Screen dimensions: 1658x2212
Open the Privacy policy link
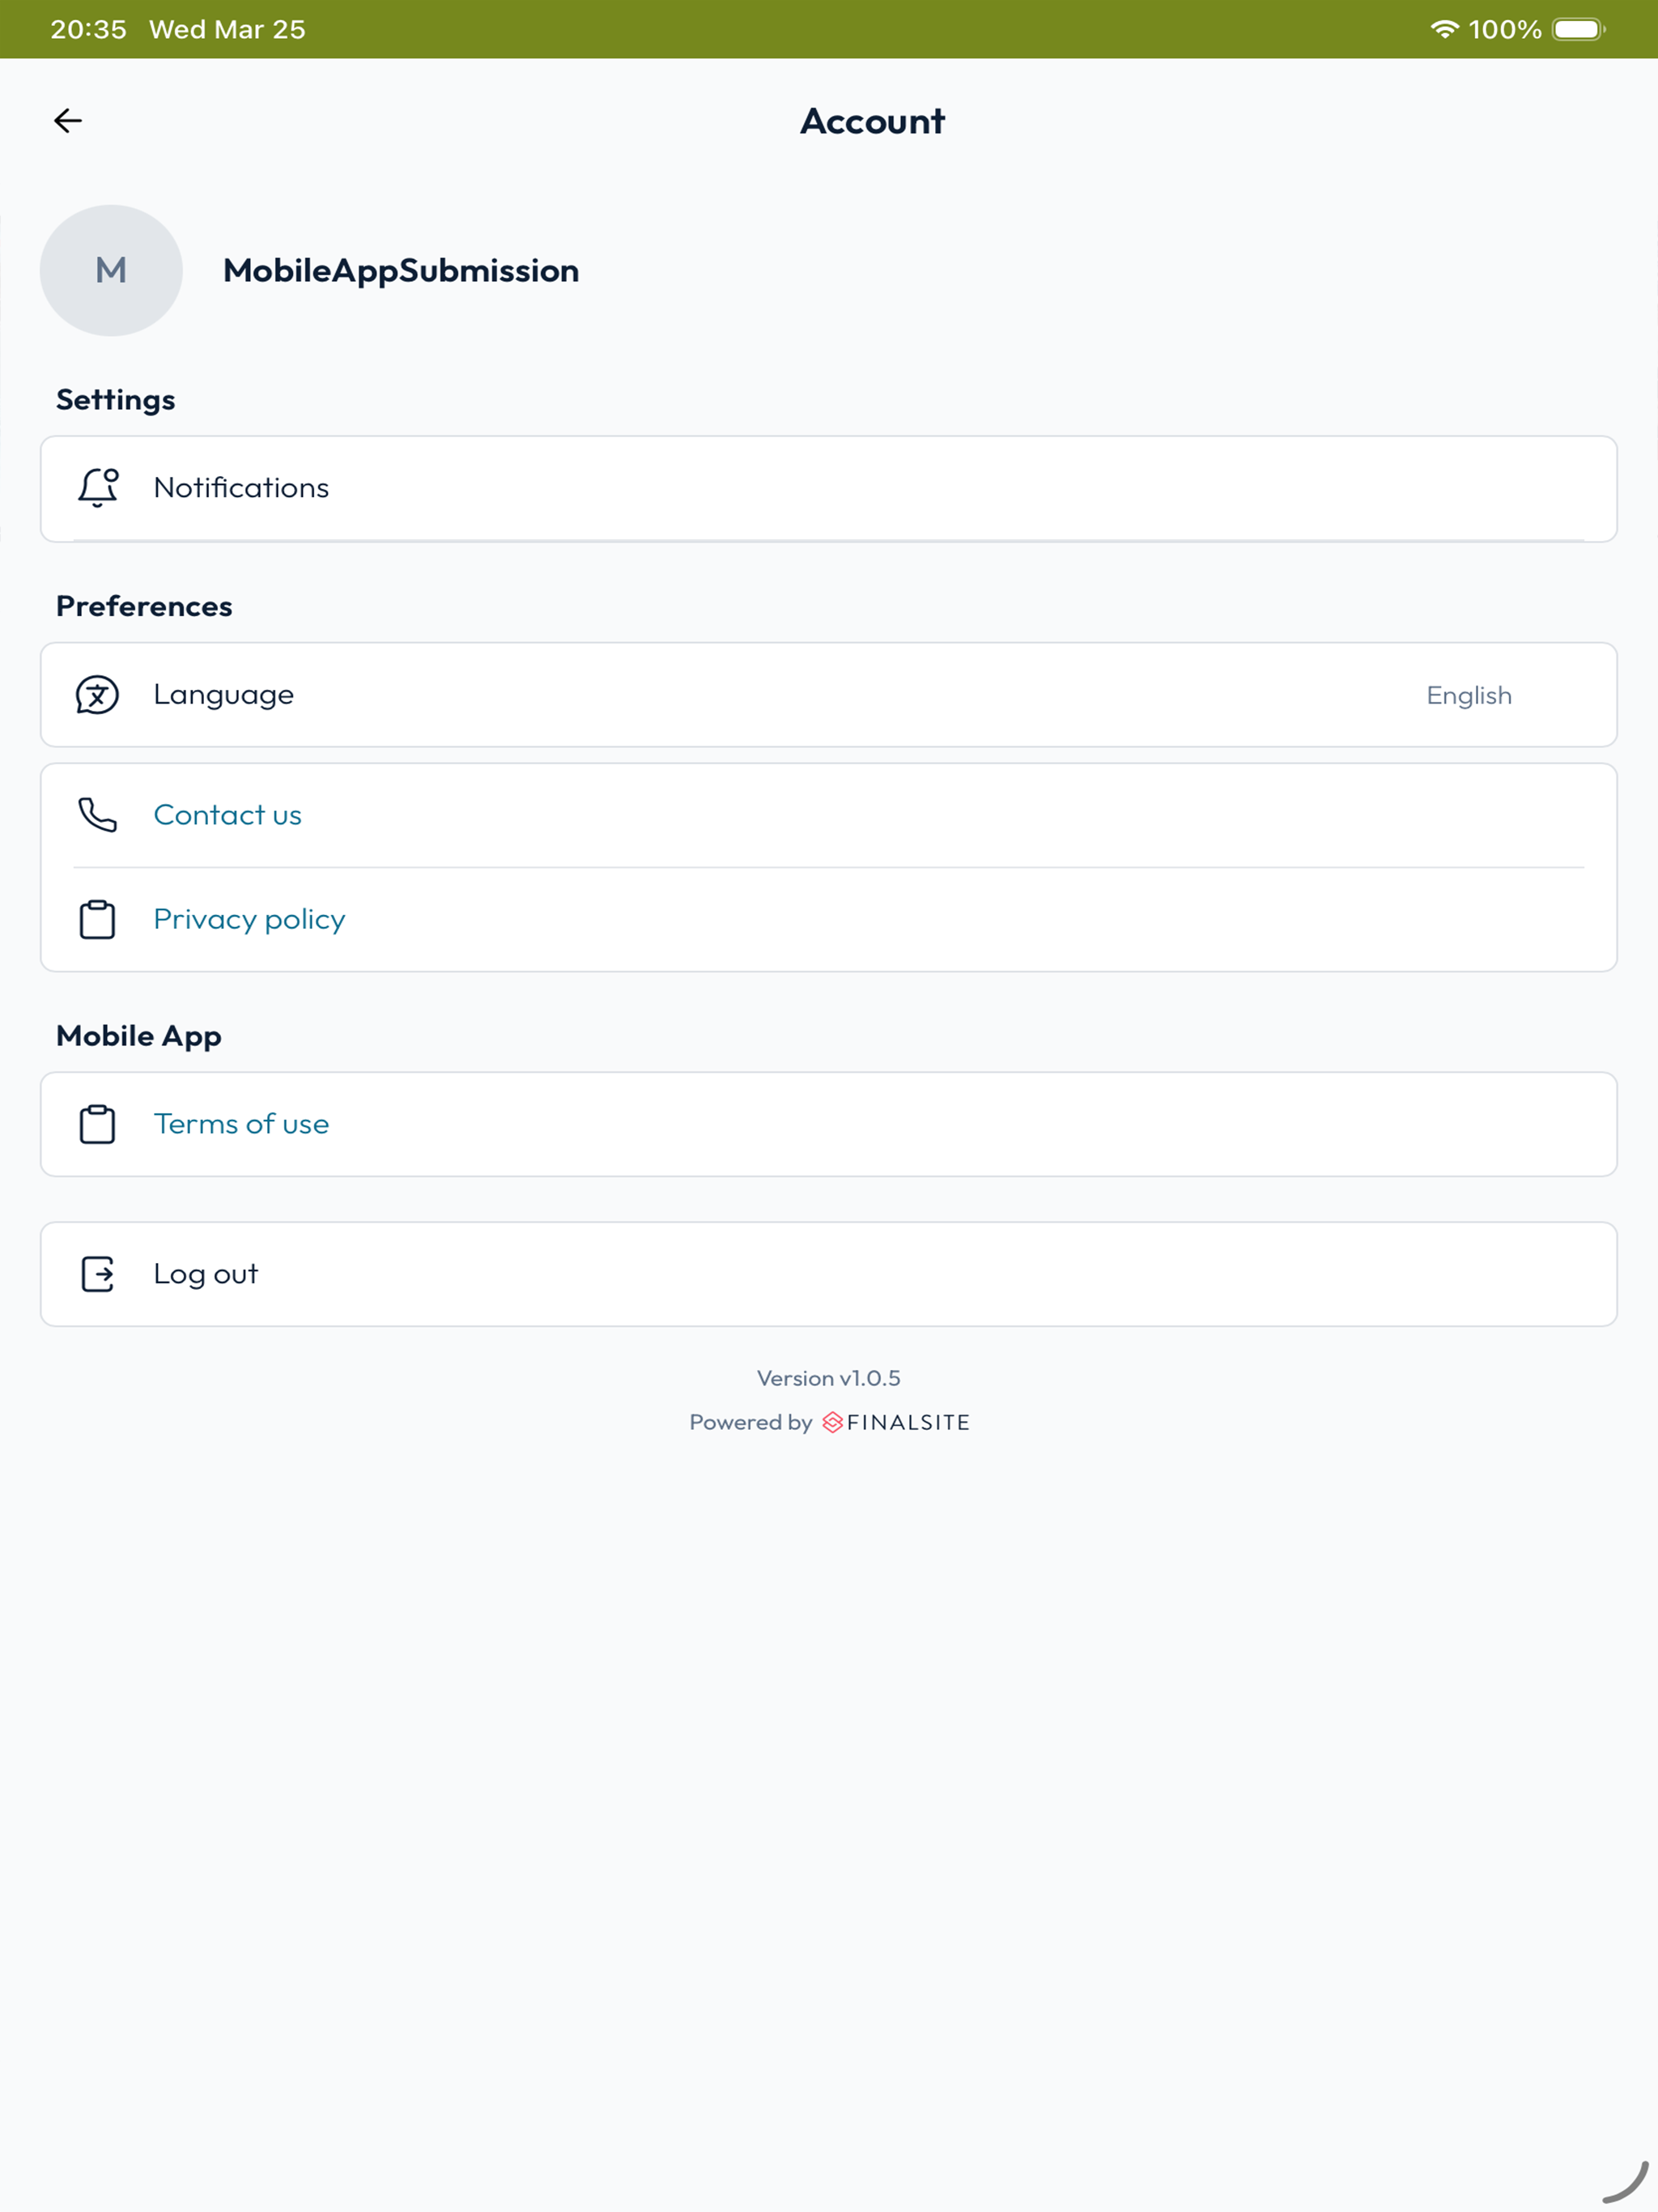(x=249, y=919)
